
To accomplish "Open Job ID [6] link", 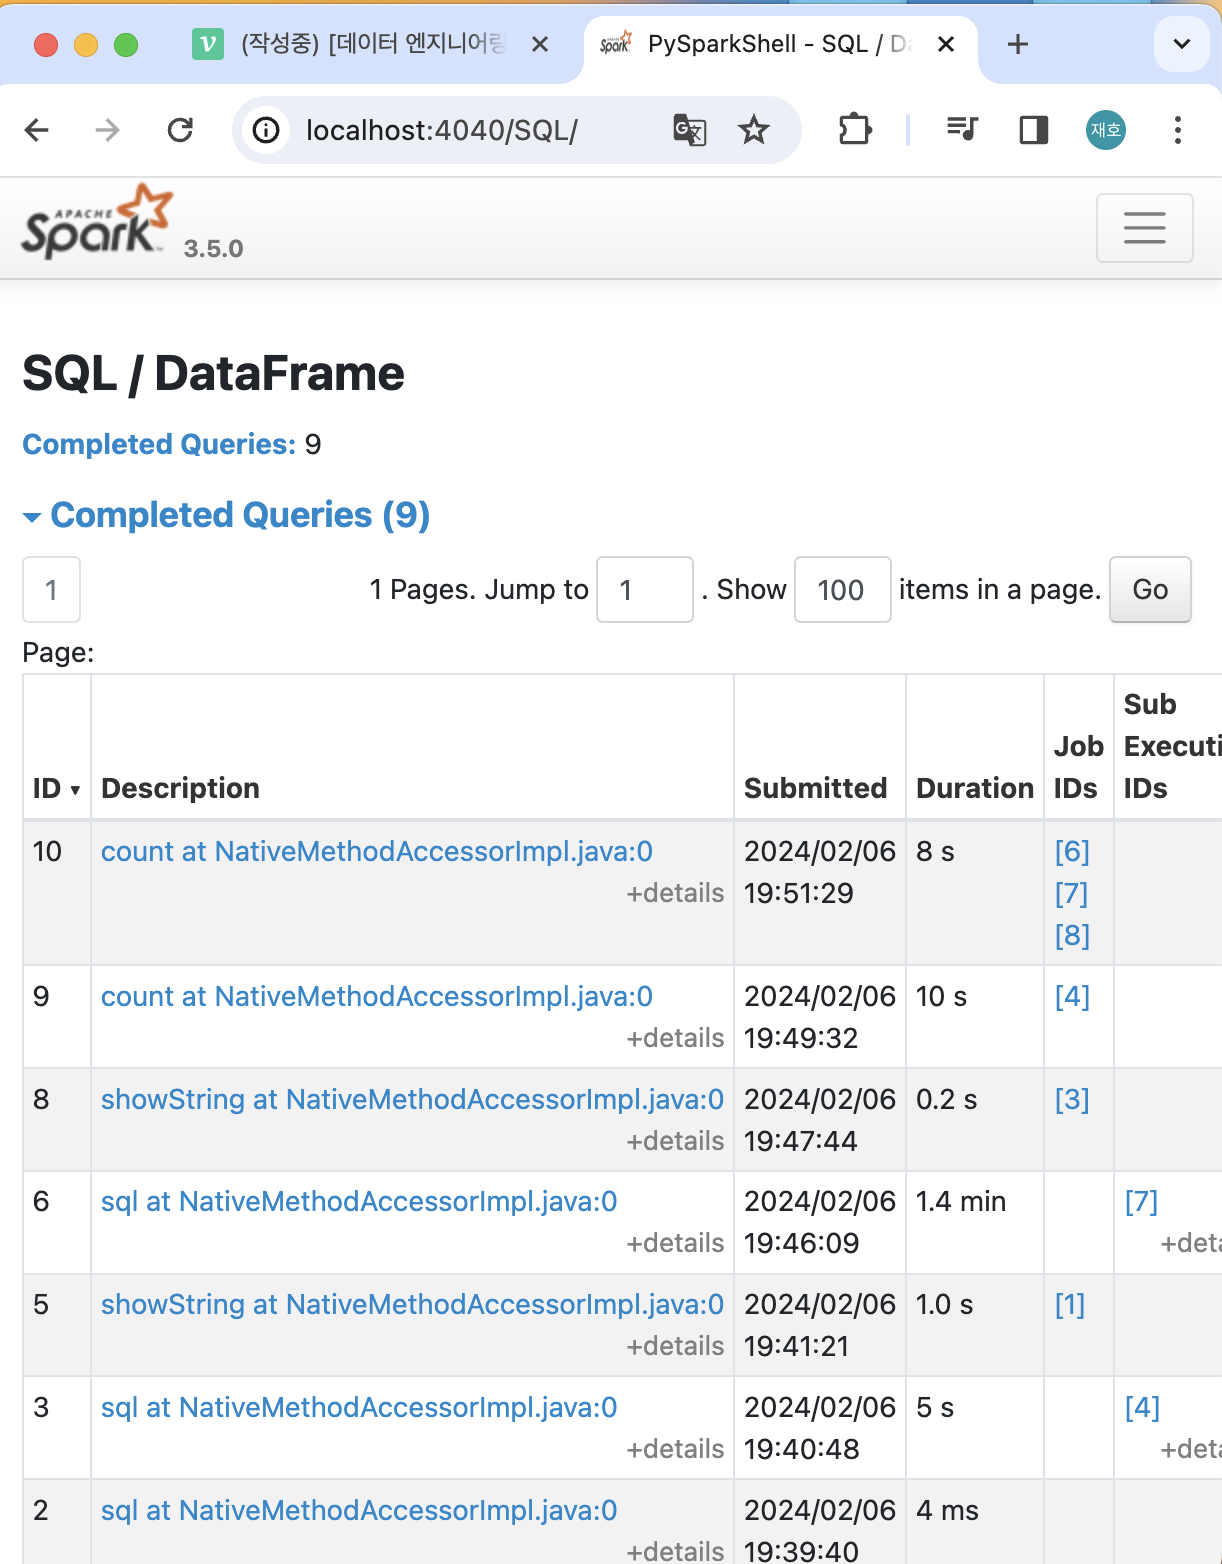I will click(x=1072, y=851).
